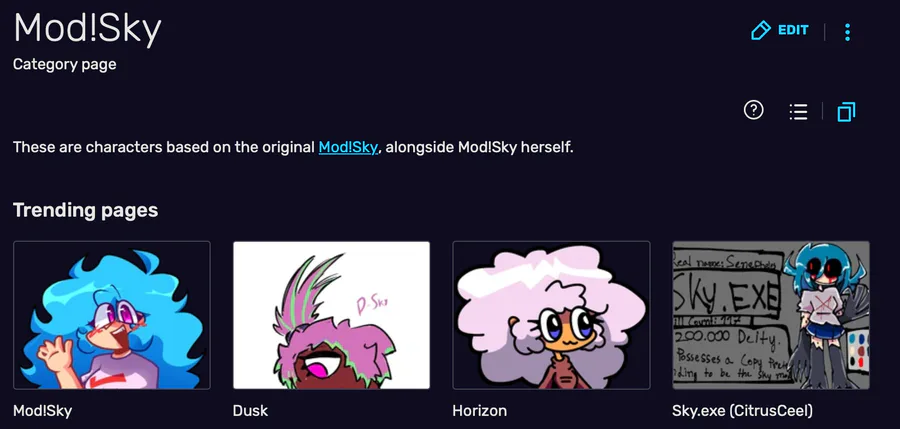Open the three-dot more actions menu
The width and height of the screenshot is (900, 429).
[847, 32]
